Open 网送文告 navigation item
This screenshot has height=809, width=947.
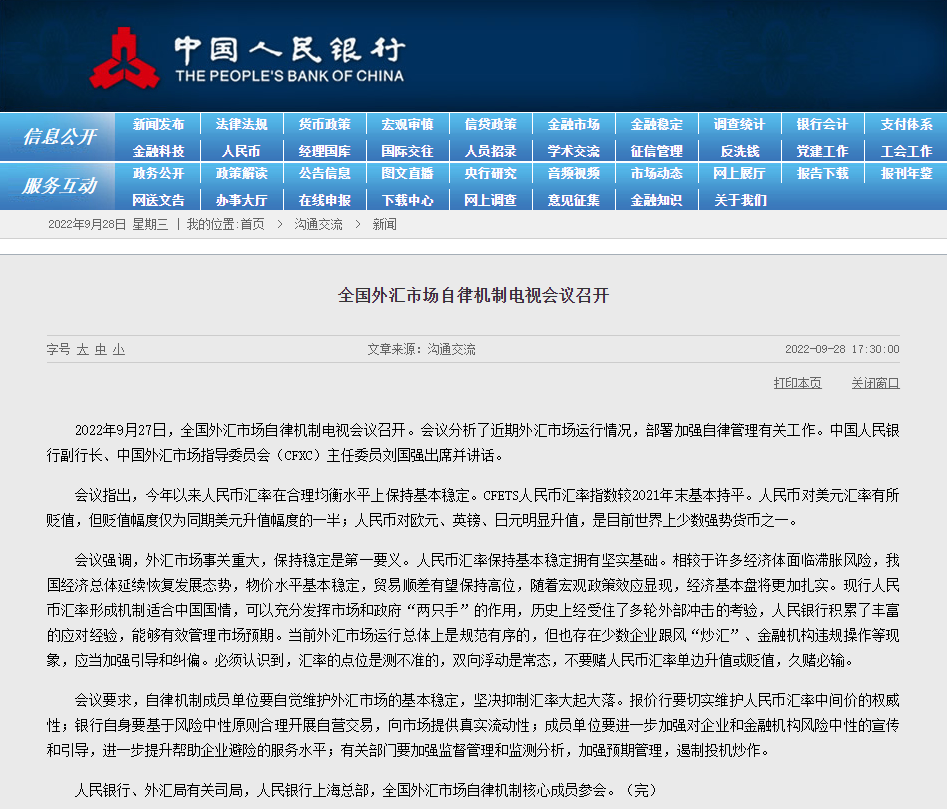coord(158,200)
